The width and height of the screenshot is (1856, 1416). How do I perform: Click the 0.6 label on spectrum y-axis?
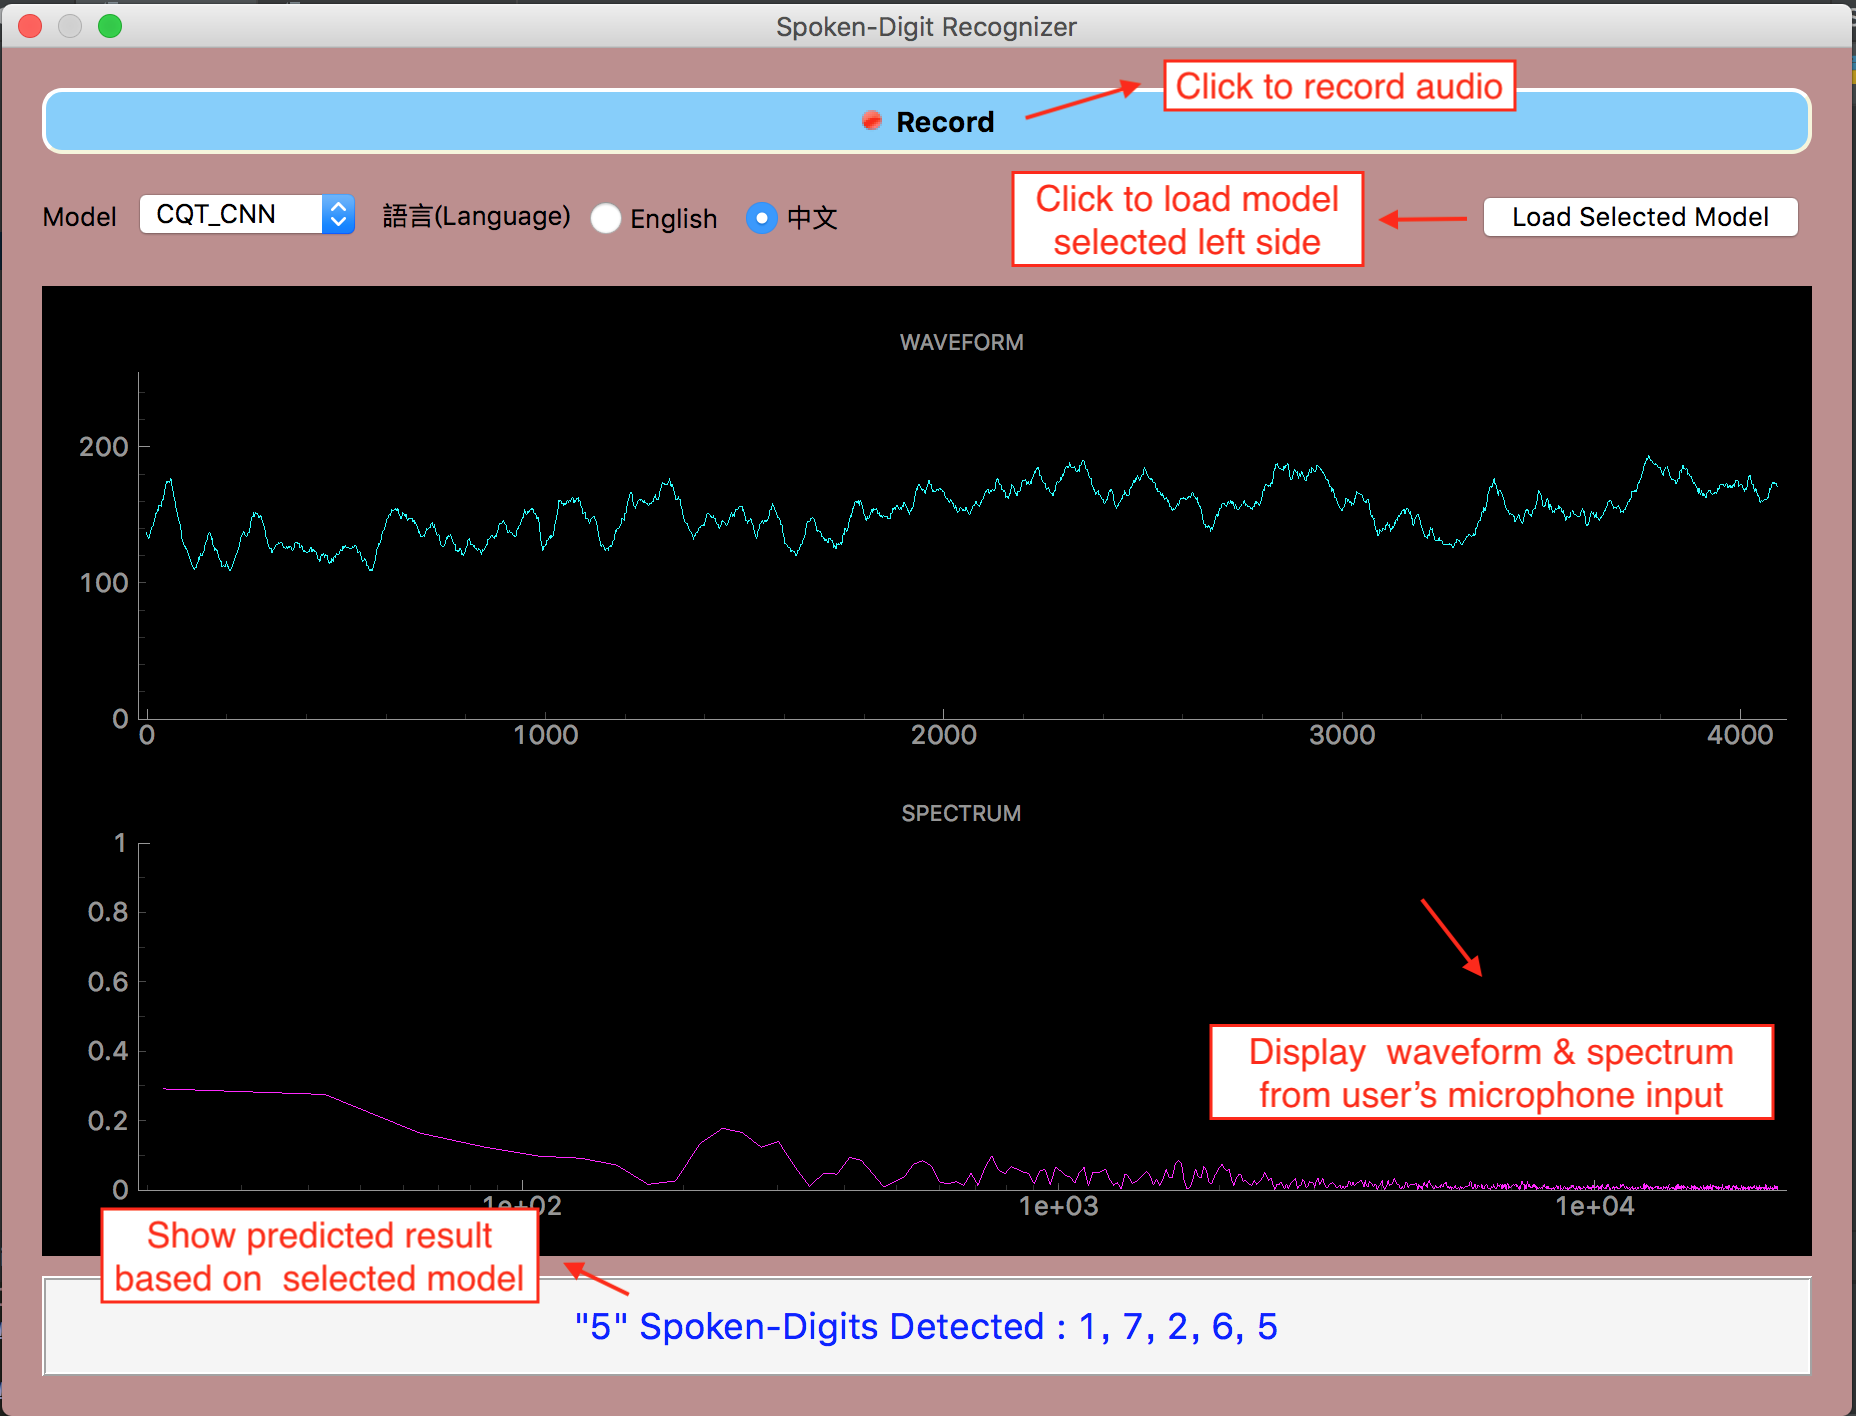[108, 982]
